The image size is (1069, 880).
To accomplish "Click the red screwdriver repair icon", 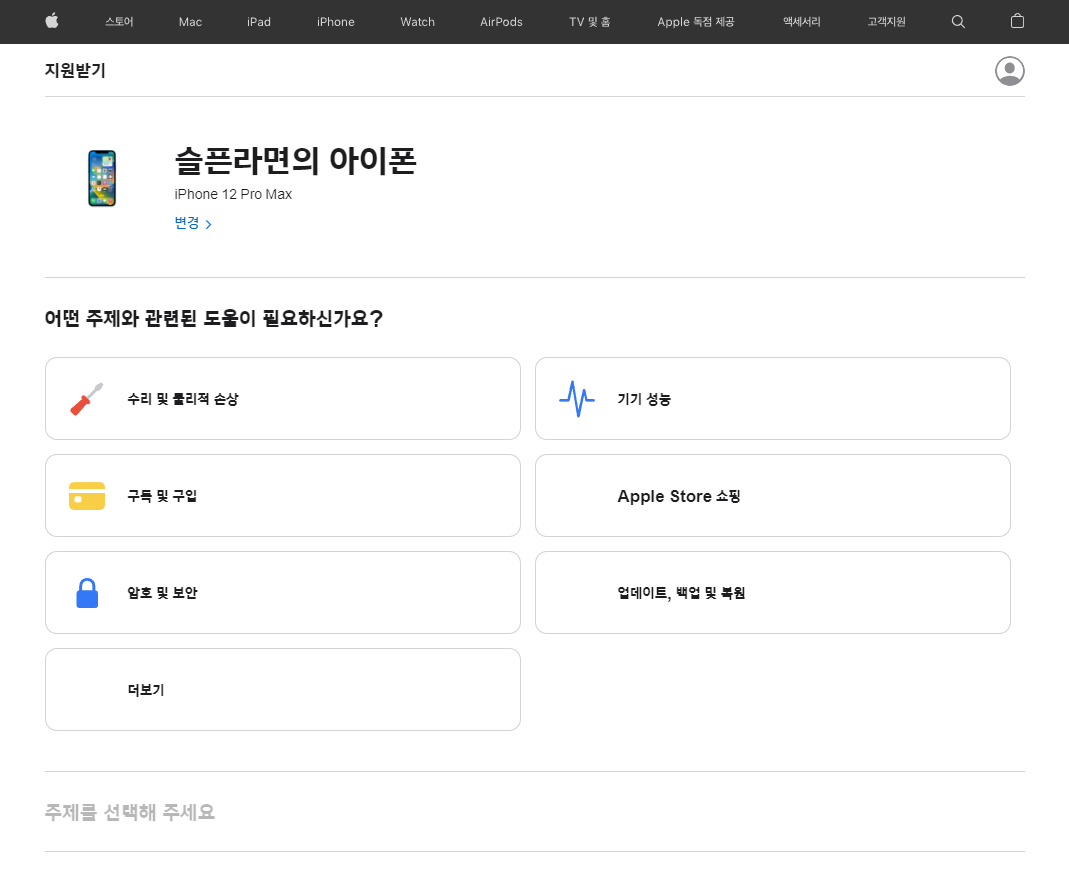I will (87, 399).
